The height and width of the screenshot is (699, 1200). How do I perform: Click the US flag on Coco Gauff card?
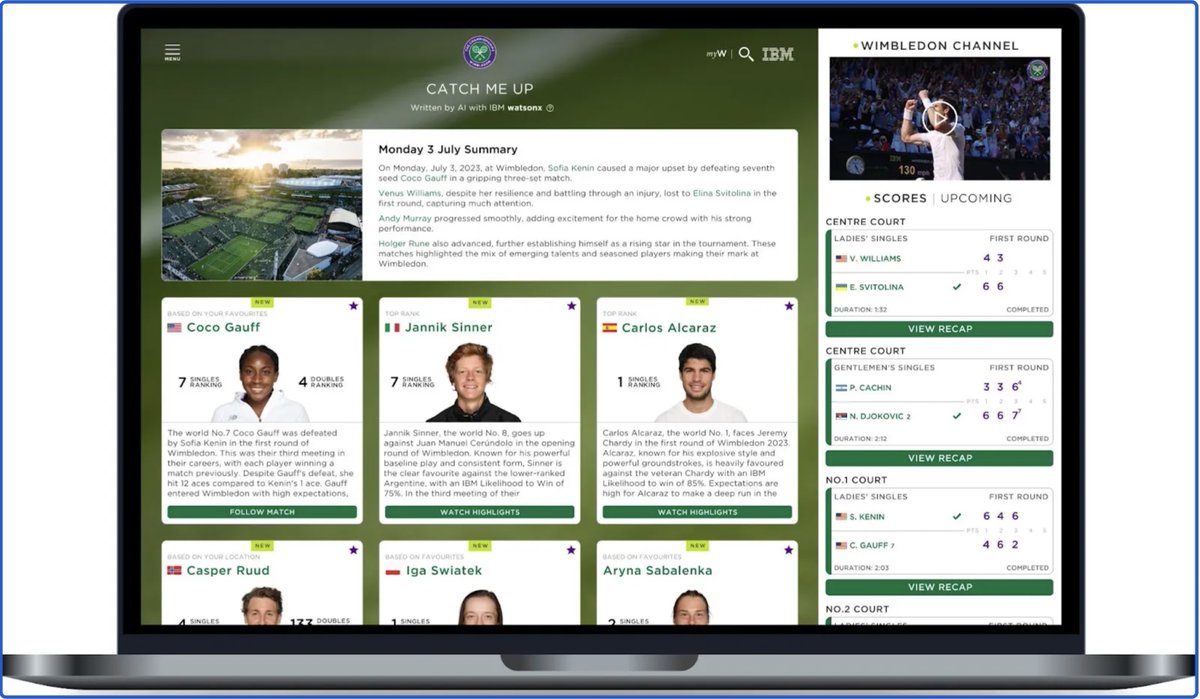174,327
